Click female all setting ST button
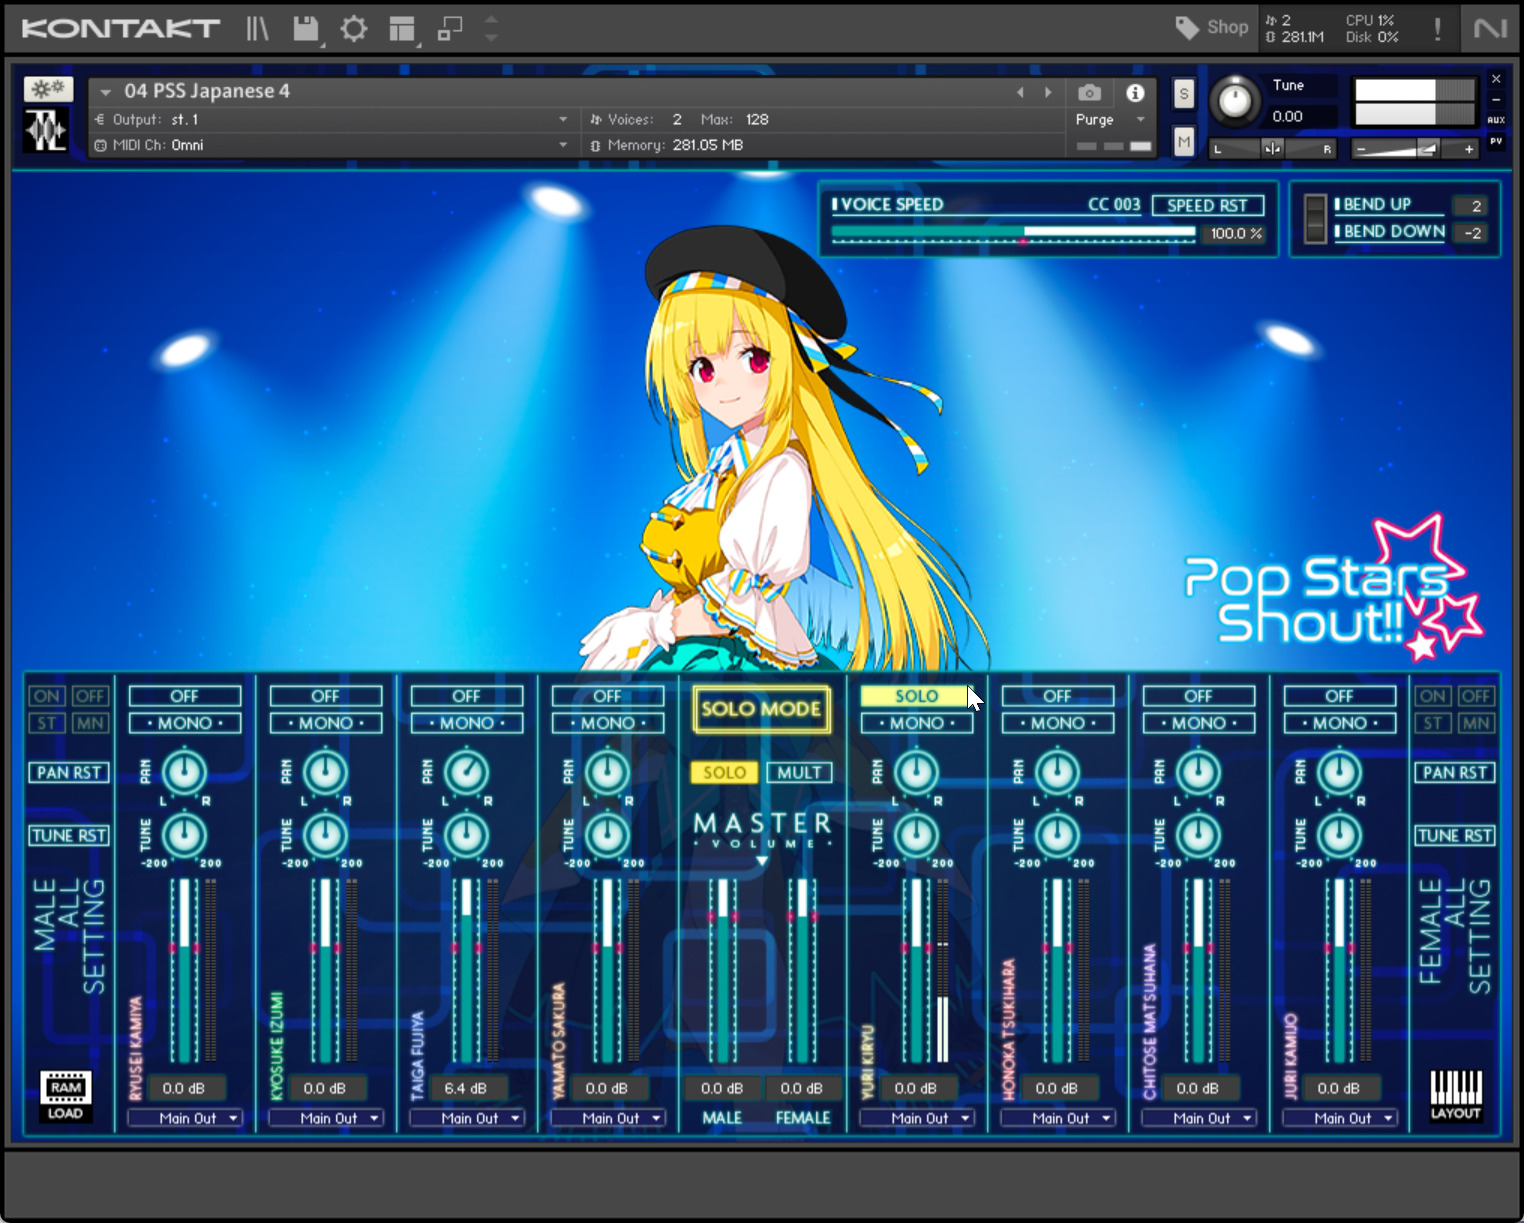This screenshot has height=1223, width=1524. coord(1432,723)
